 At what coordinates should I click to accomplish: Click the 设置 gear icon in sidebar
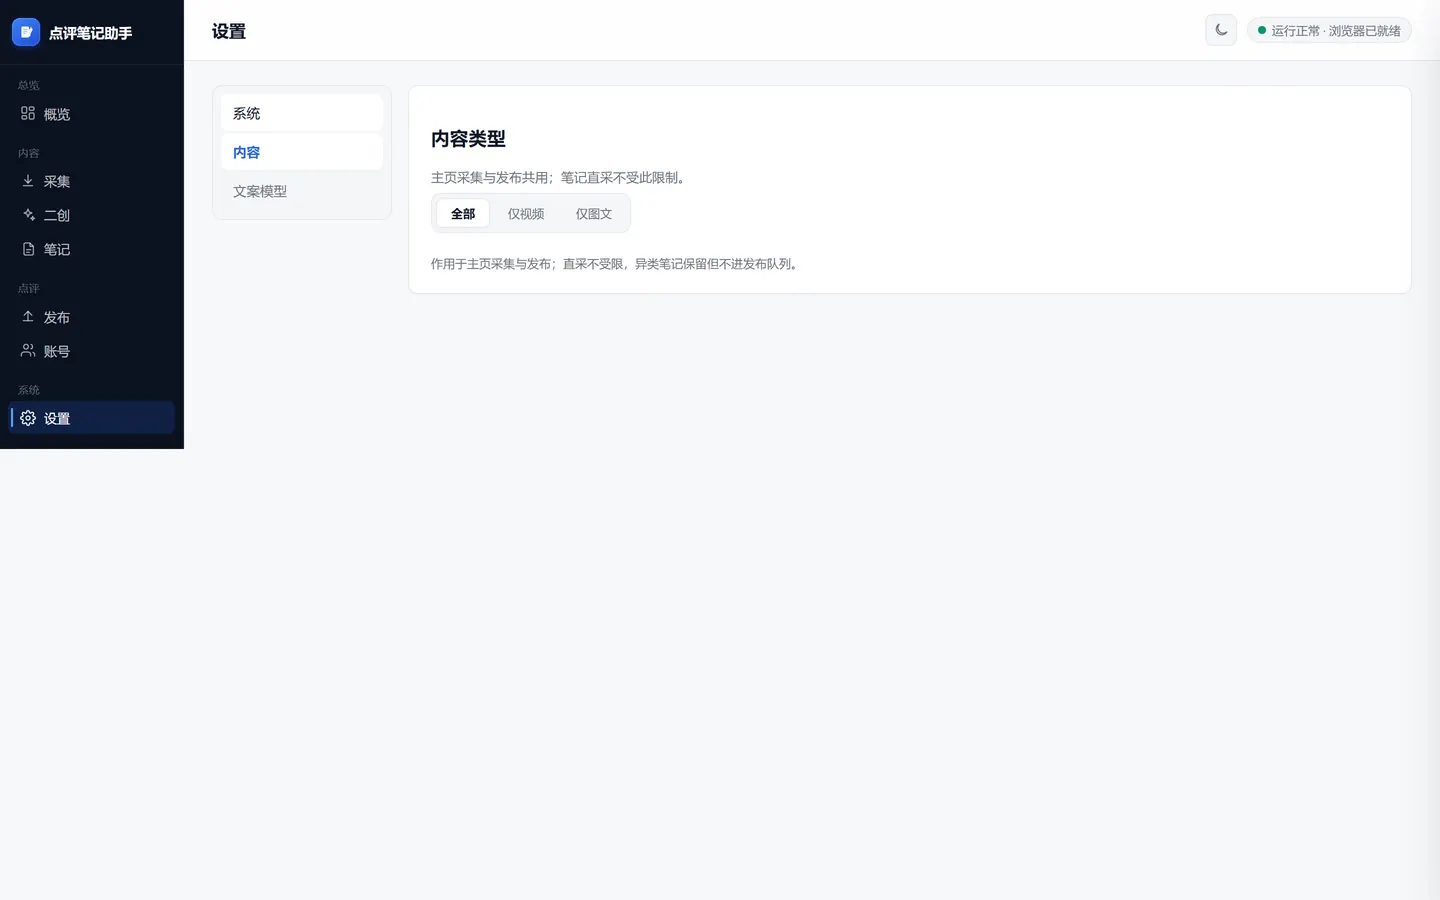pos(28,418)
